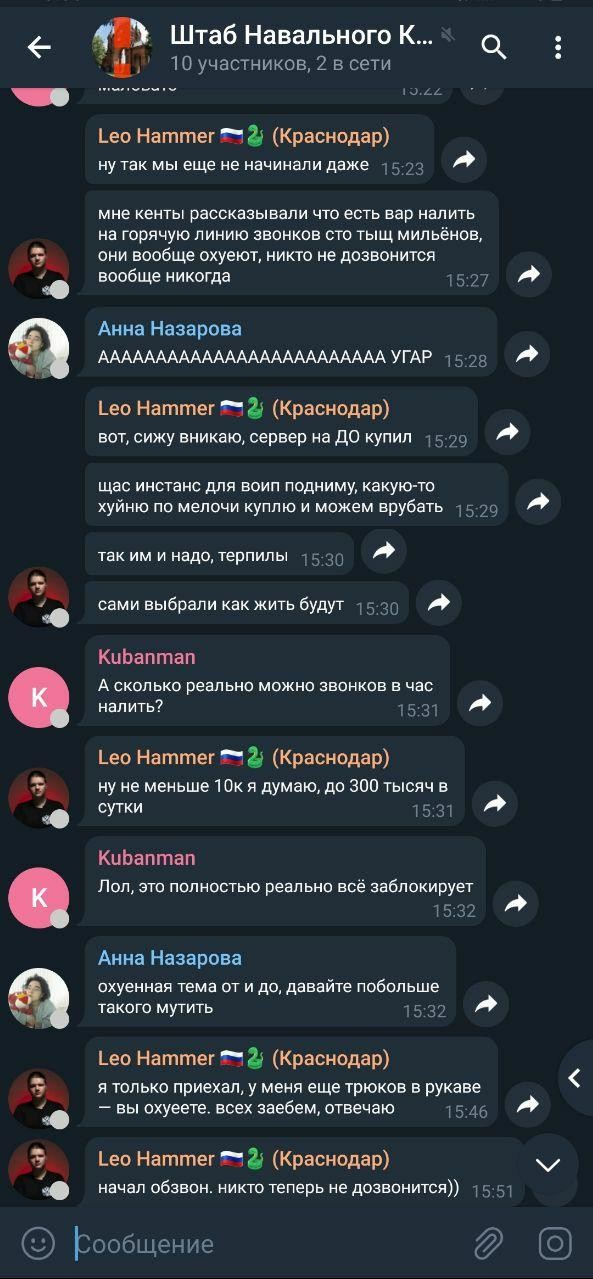
Task: Attach a file using the paperclip icon
Action: click(488, 1243)
